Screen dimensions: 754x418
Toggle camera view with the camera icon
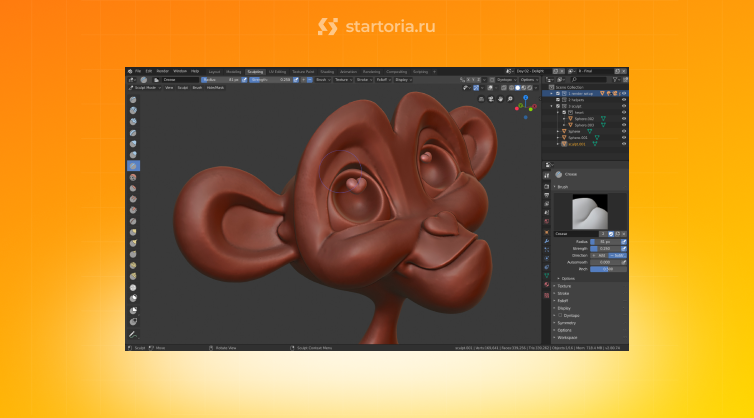491,99
